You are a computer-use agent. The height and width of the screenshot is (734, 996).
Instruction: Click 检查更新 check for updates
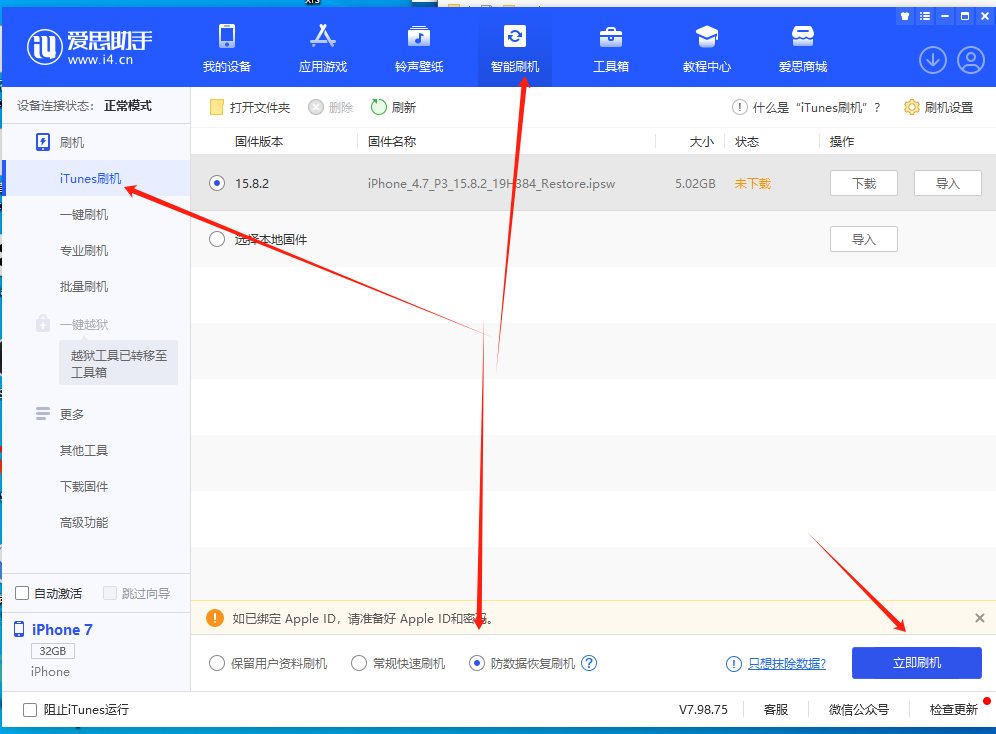[953, 709]
